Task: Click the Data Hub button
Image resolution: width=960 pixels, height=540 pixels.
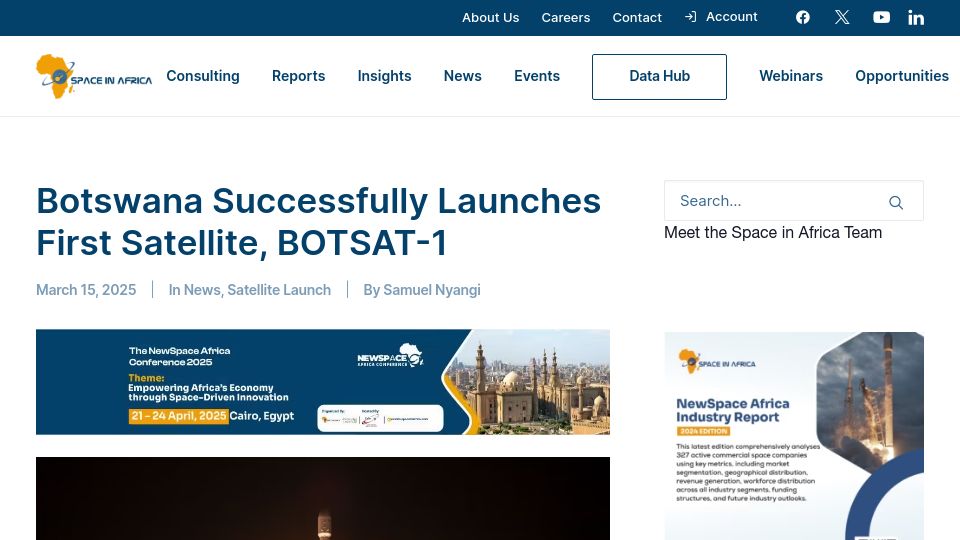Action: point(659,77)
